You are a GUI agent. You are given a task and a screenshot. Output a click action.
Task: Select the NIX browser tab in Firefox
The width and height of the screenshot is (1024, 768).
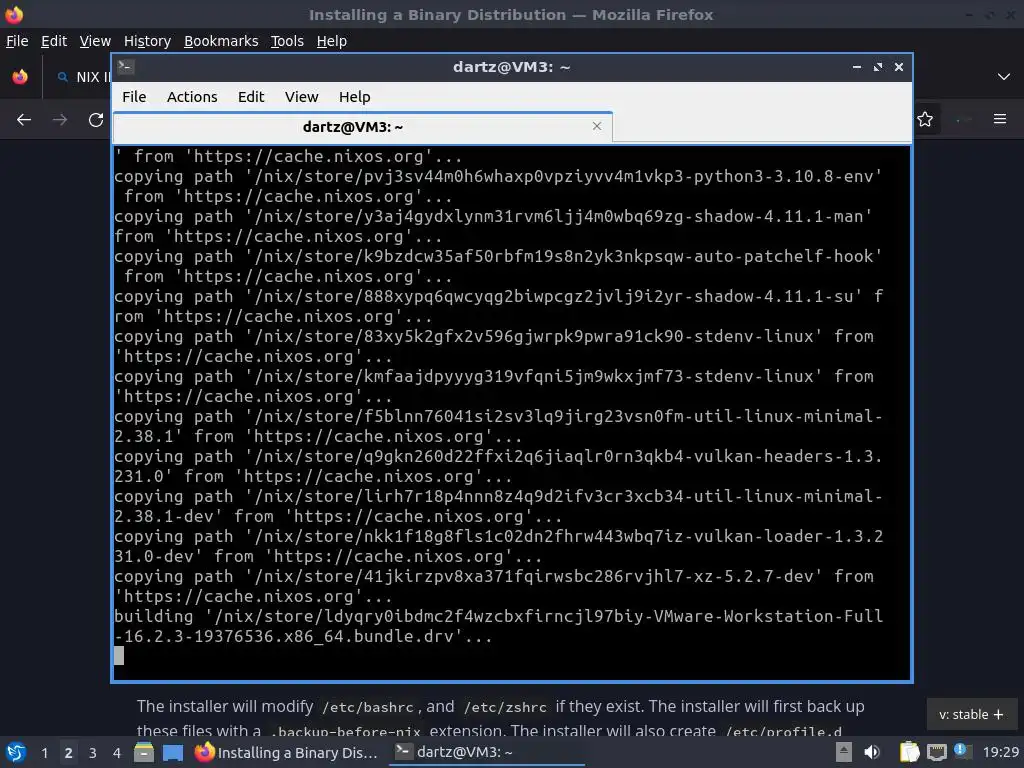[82, 77]
